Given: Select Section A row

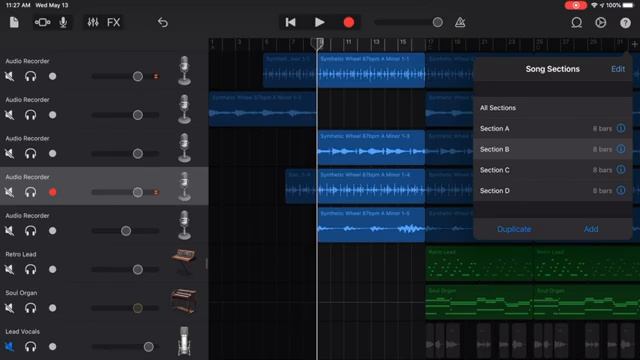Looking at the screenshot, I should click(553, 129).
